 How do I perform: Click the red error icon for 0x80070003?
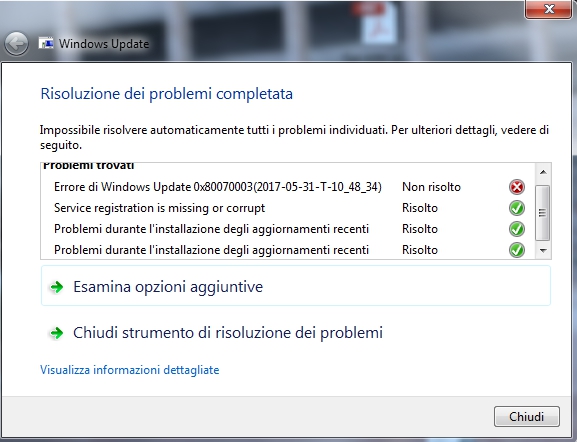pos(517,187)
